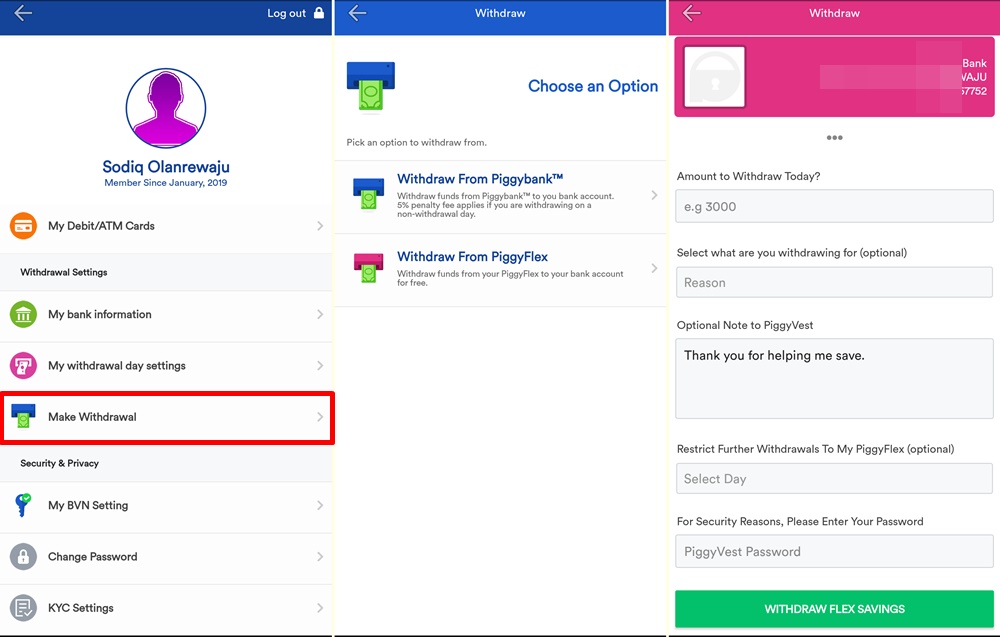1000x637 pixels.
Task: Open My Debit/ATM Cards
Action: (166, 226)
